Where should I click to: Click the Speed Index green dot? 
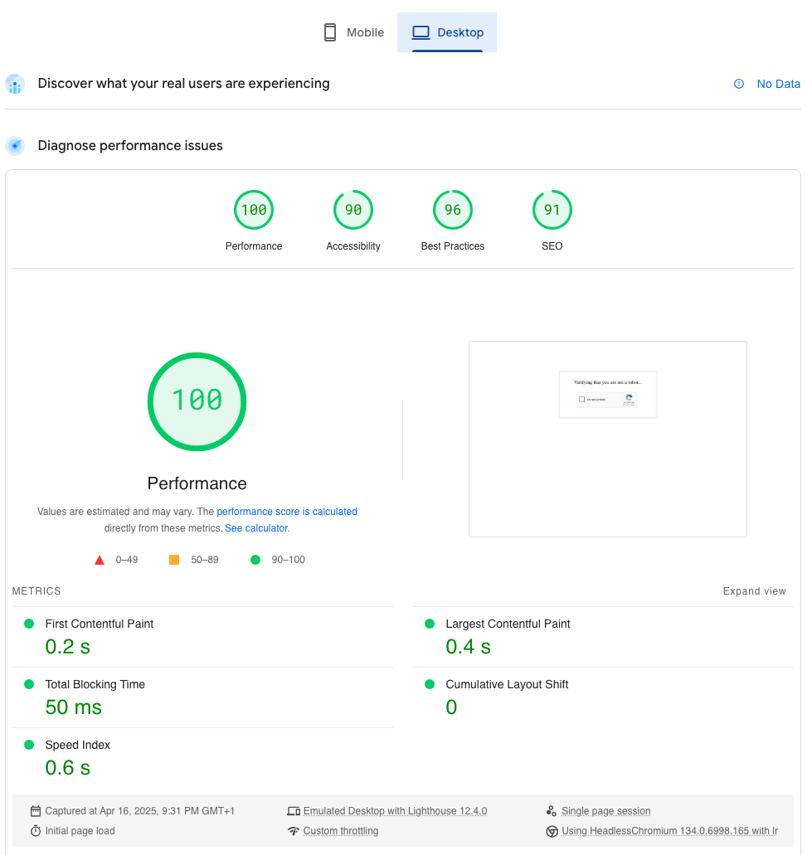coord(29,744)
